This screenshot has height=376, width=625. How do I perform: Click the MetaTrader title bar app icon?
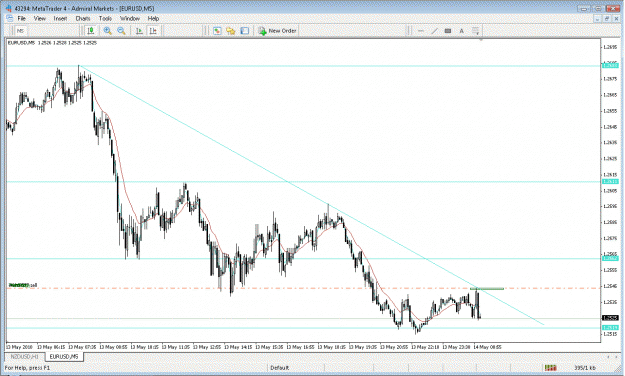[9, 8]
